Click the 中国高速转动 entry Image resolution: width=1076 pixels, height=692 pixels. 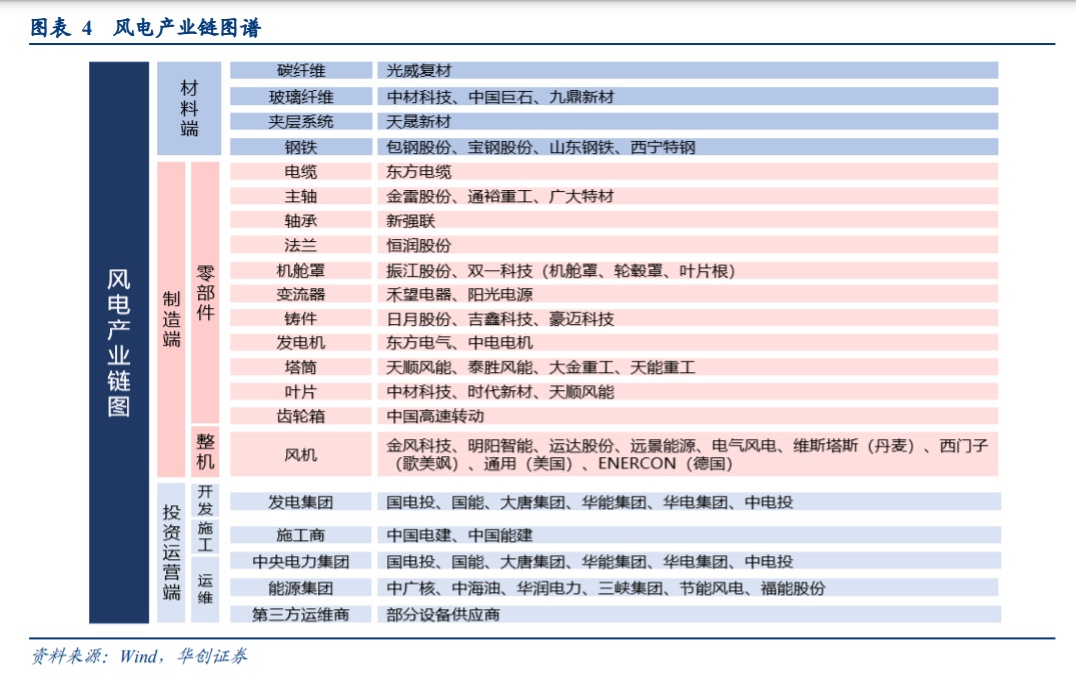(x=688, y=416)
